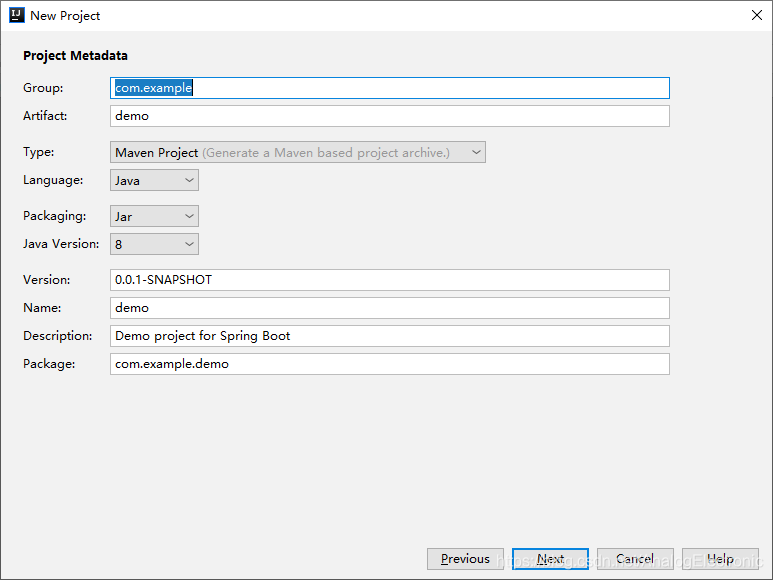773x580 pixels.
Task: Click the Package field com.example.demo
Action: pyautogui.click(x=389, y=364)
